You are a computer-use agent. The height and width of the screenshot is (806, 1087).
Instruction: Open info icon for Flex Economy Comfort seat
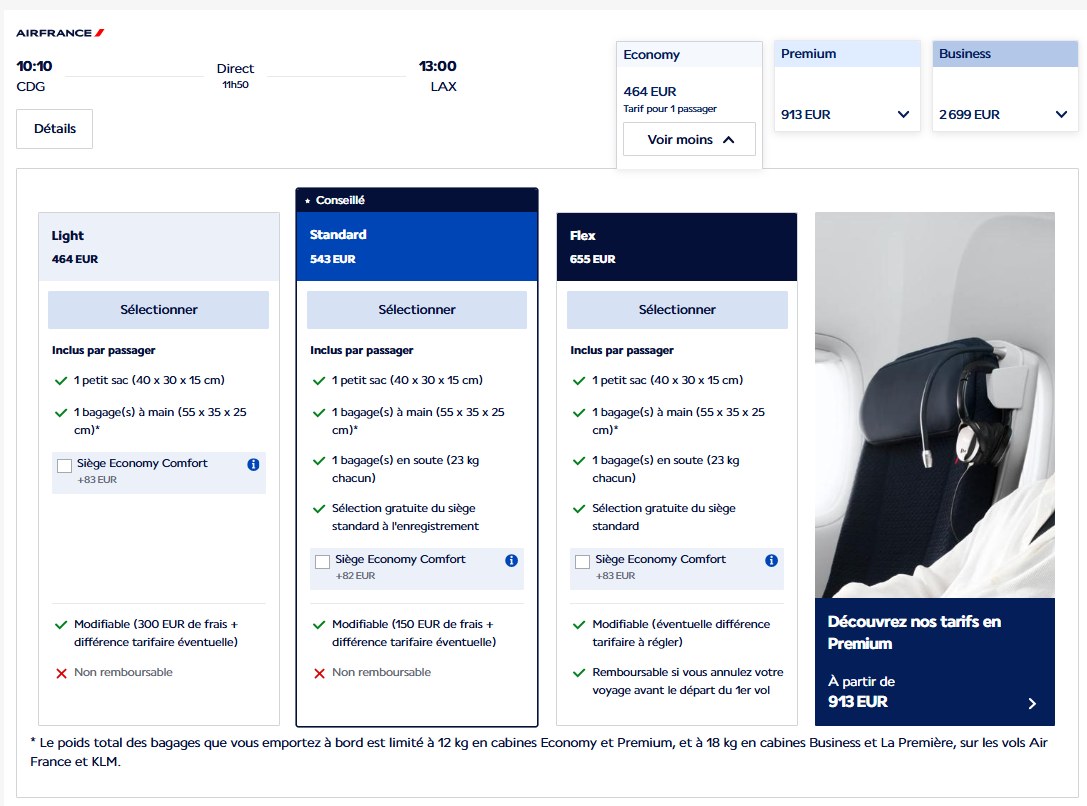772,561
